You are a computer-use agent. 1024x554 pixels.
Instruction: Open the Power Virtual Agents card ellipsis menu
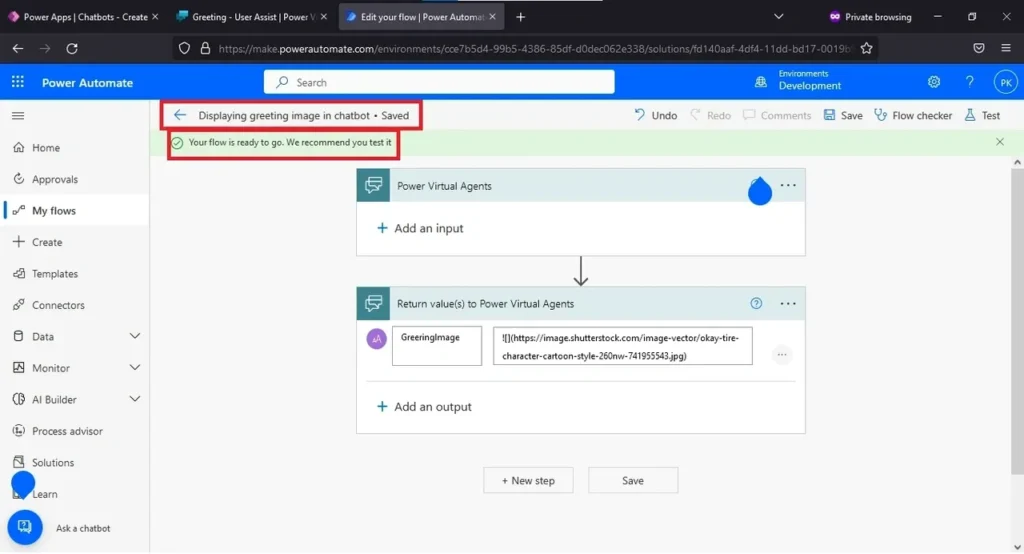click(788, 186)
